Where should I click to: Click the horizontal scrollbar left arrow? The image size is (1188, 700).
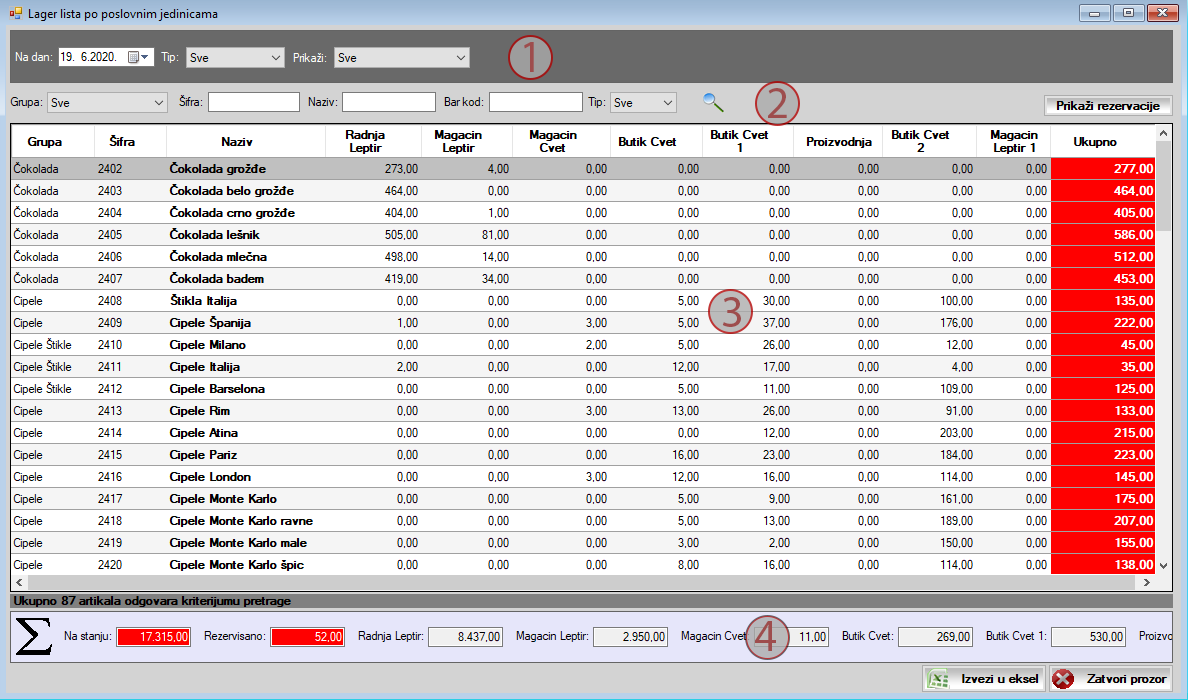[x=20, y=583]
